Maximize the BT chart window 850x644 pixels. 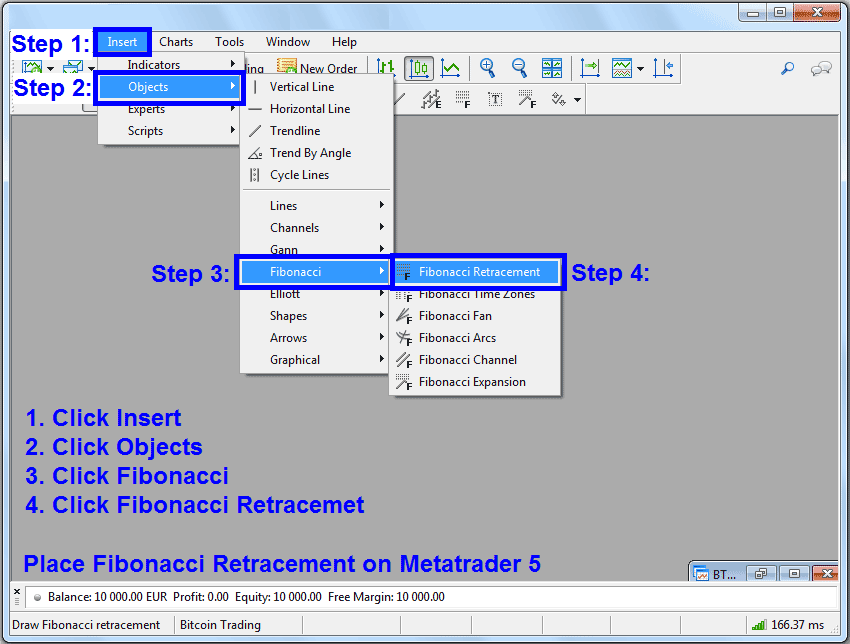pos(794,574)
